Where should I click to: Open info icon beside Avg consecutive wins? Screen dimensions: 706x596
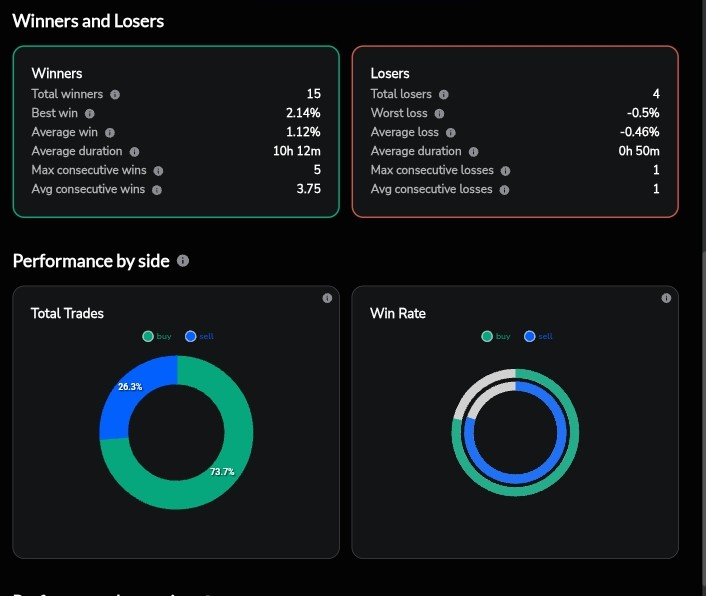point(157,190)
